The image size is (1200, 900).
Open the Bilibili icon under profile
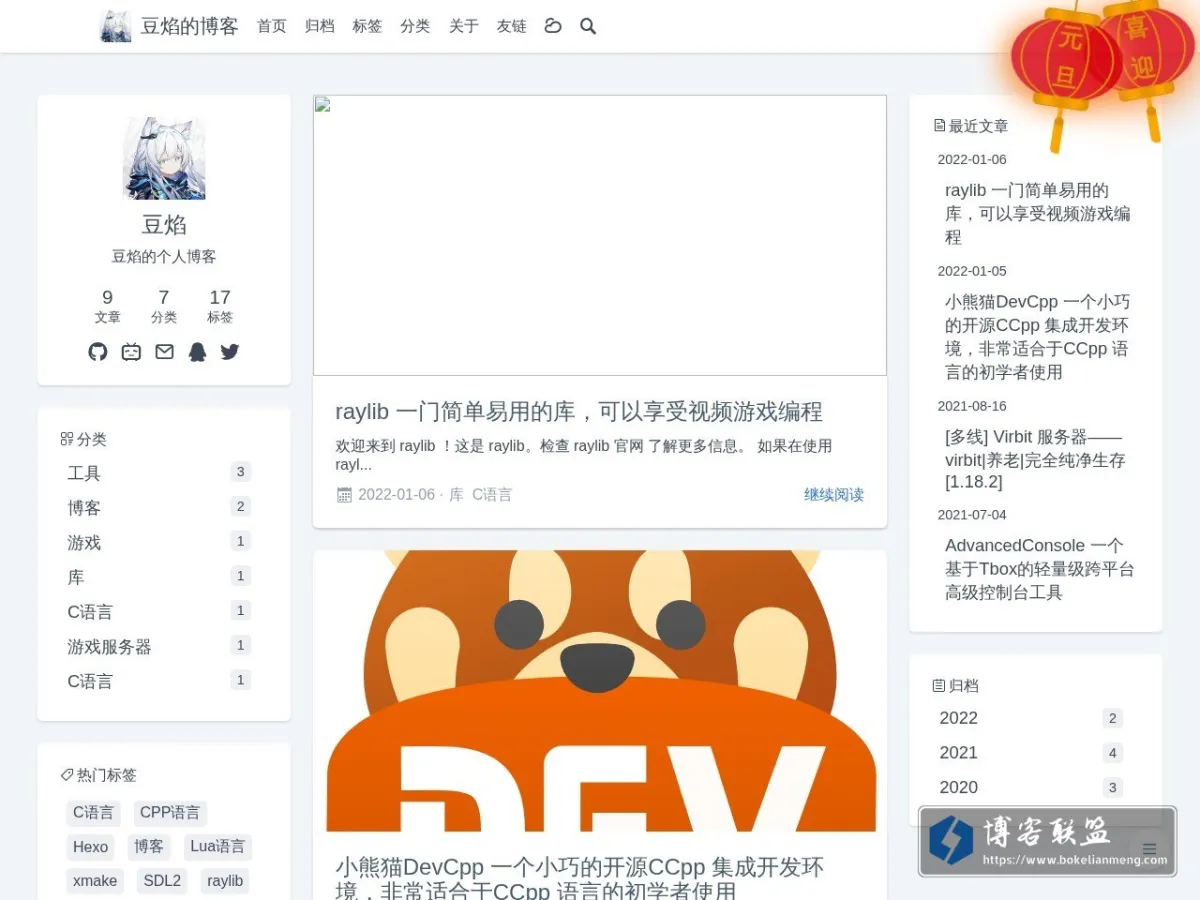tap(131, 352)
